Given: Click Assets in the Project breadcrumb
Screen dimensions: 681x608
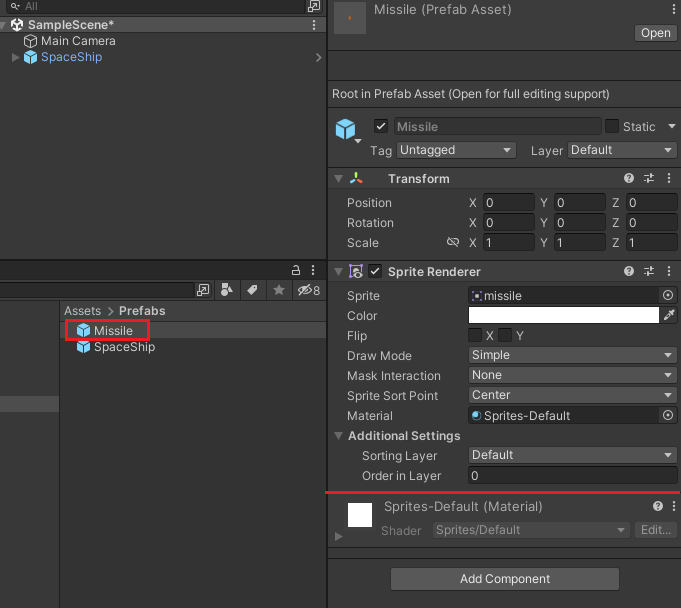Looking at the screenshot, I should tap(83, 311).
